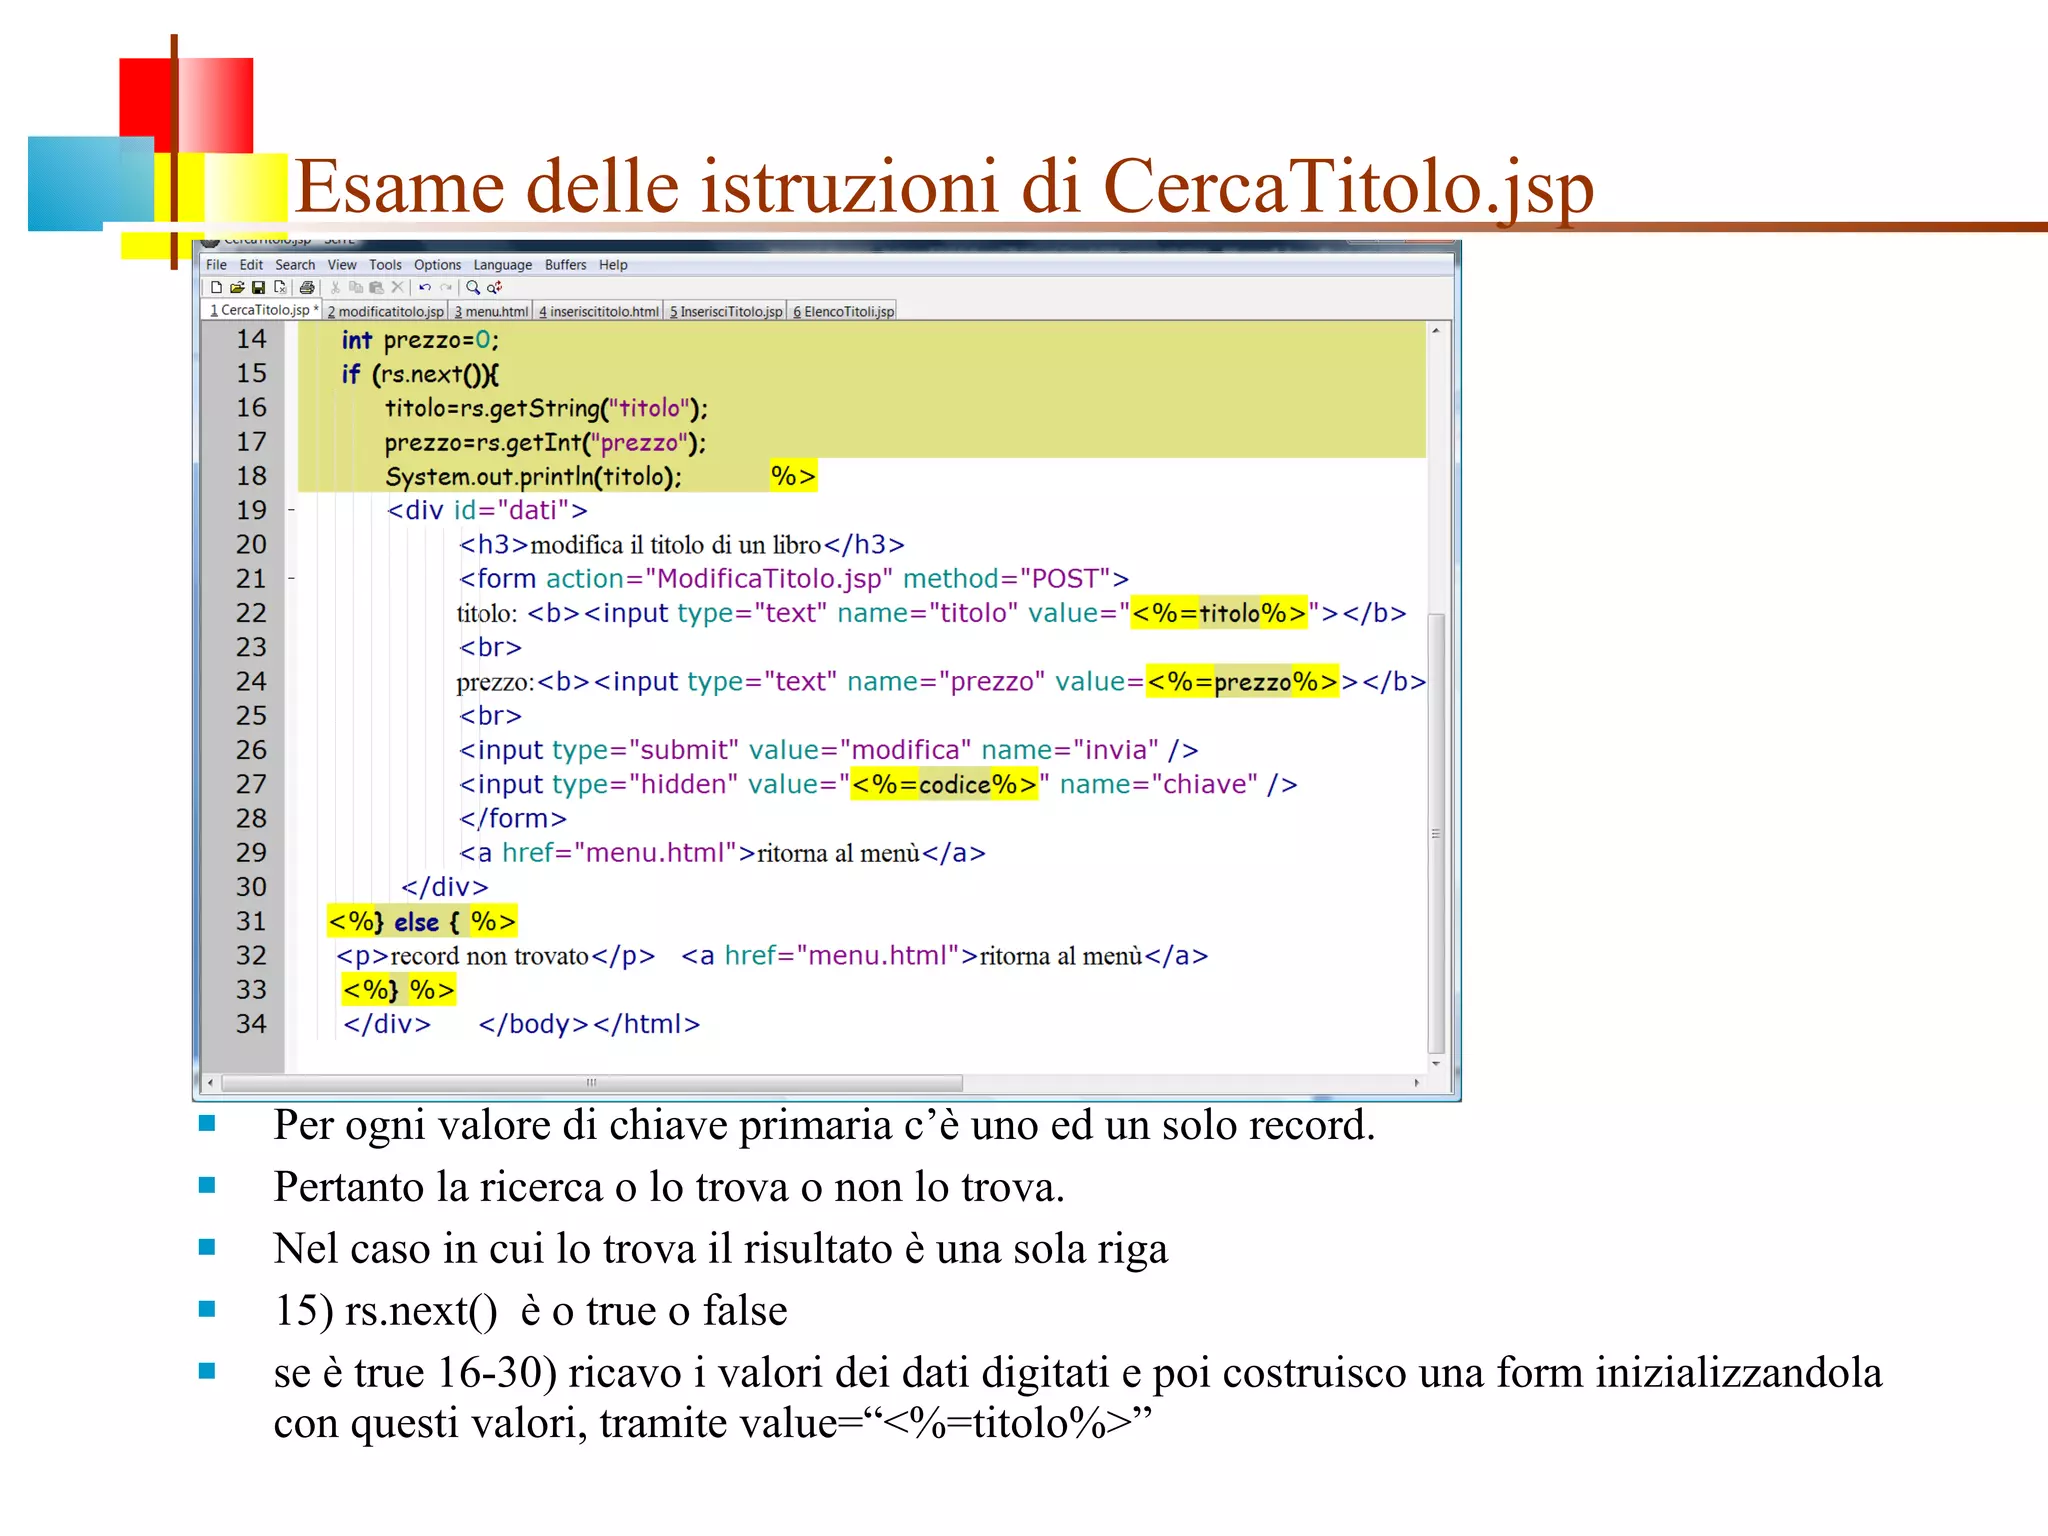The image size is (2048, 1536).
Task: Click the vertical scrollbar down arrow
Action: click(x=1436, y=1063)
